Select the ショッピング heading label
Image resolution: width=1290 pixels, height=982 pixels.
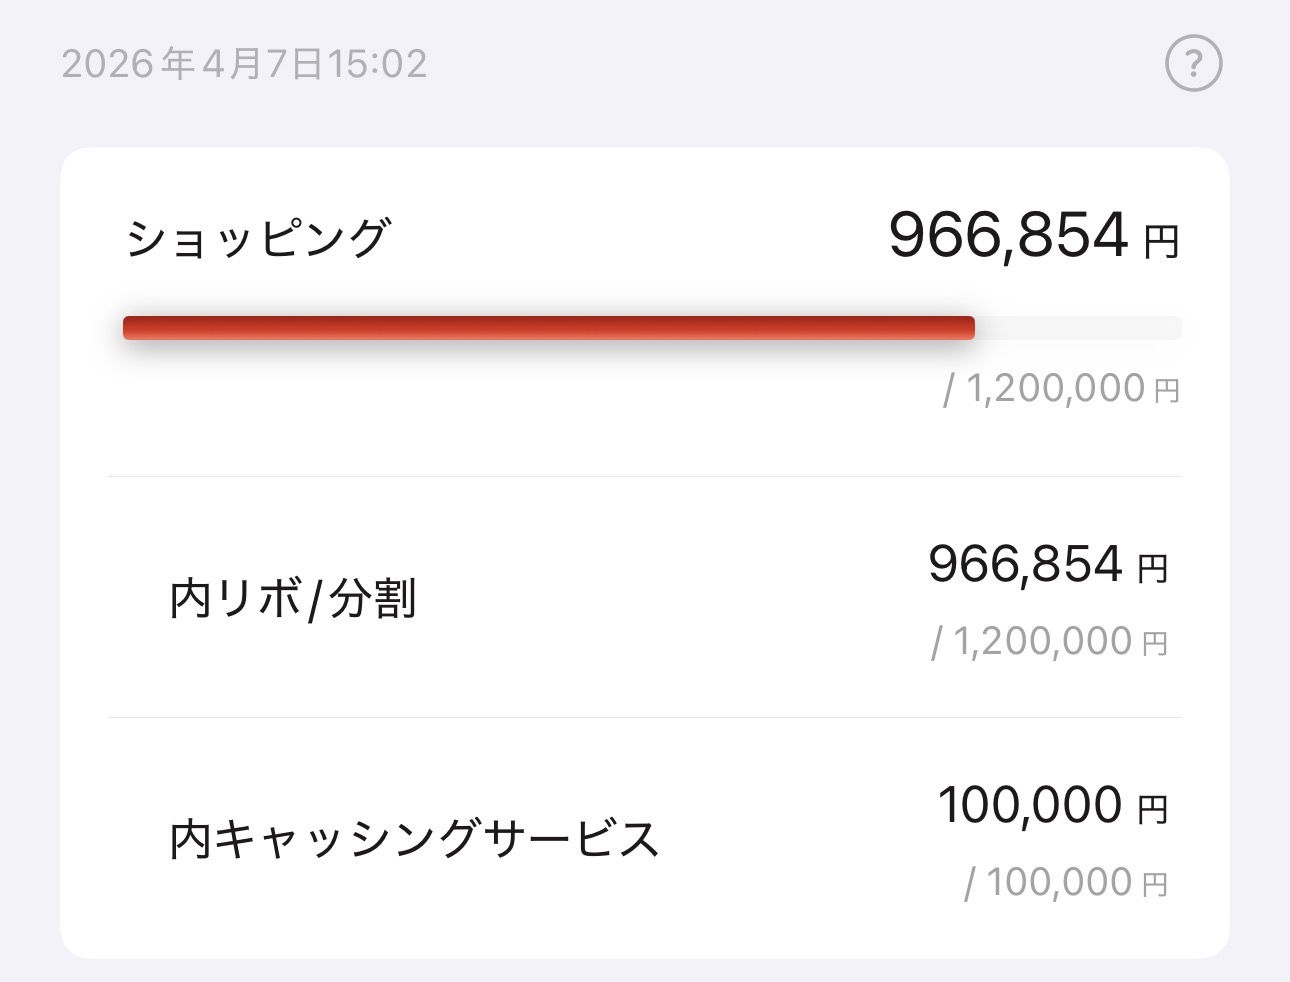pos(257,240)
